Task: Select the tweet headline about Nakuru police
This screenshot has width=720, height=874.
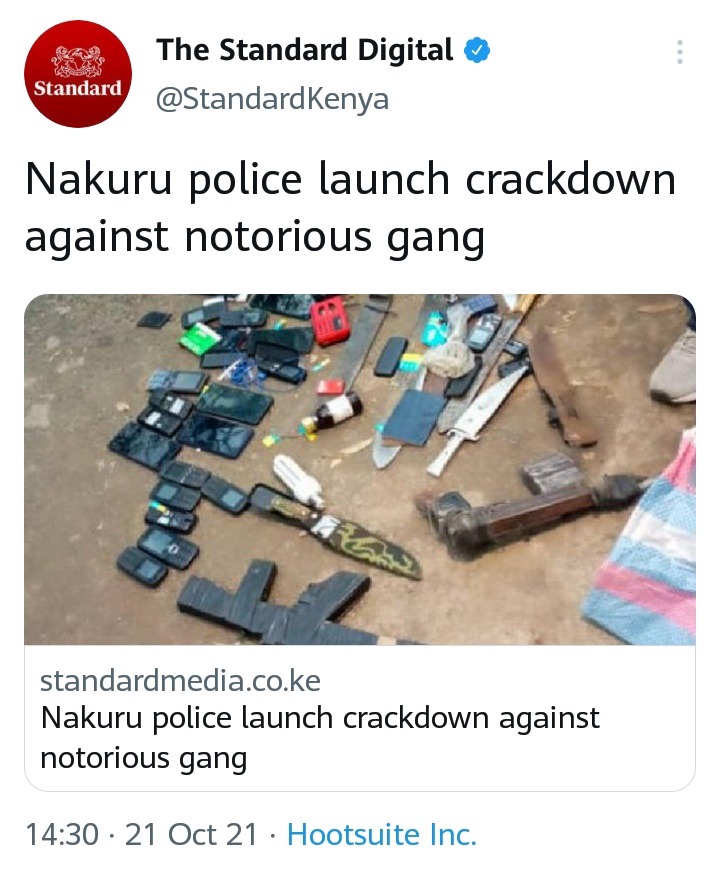Action: (x=350, y=207)
